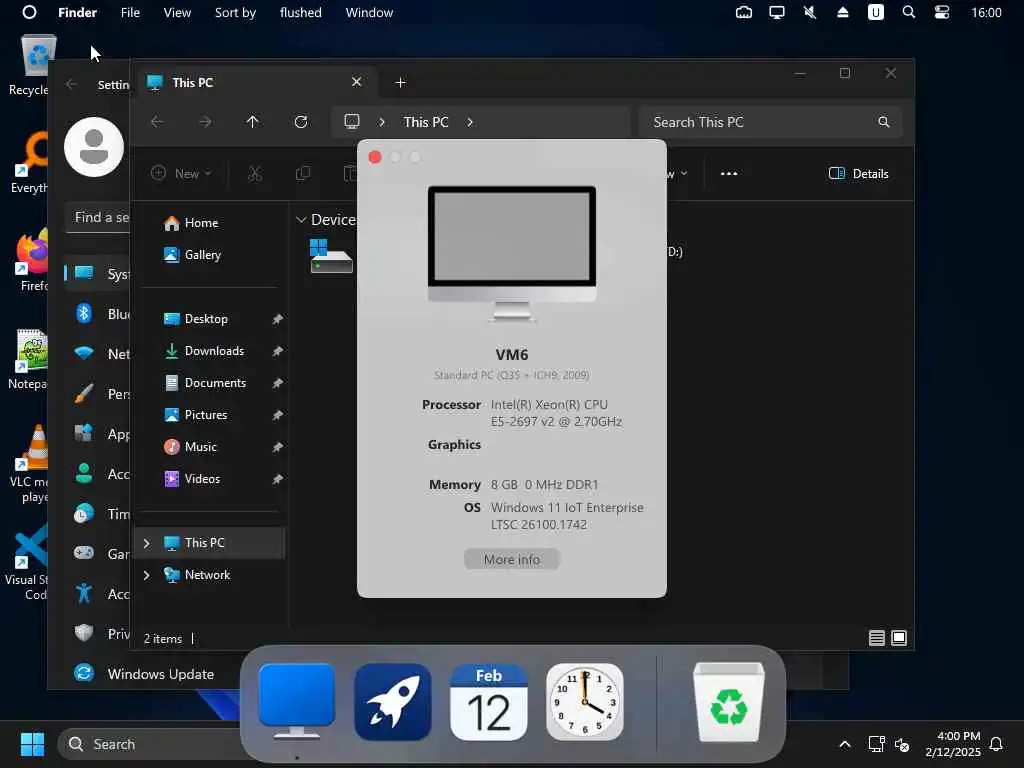This screenshot has width=1024, height=768.
Task: Click the PC icon in address bar
Action: tap(352, 122)
